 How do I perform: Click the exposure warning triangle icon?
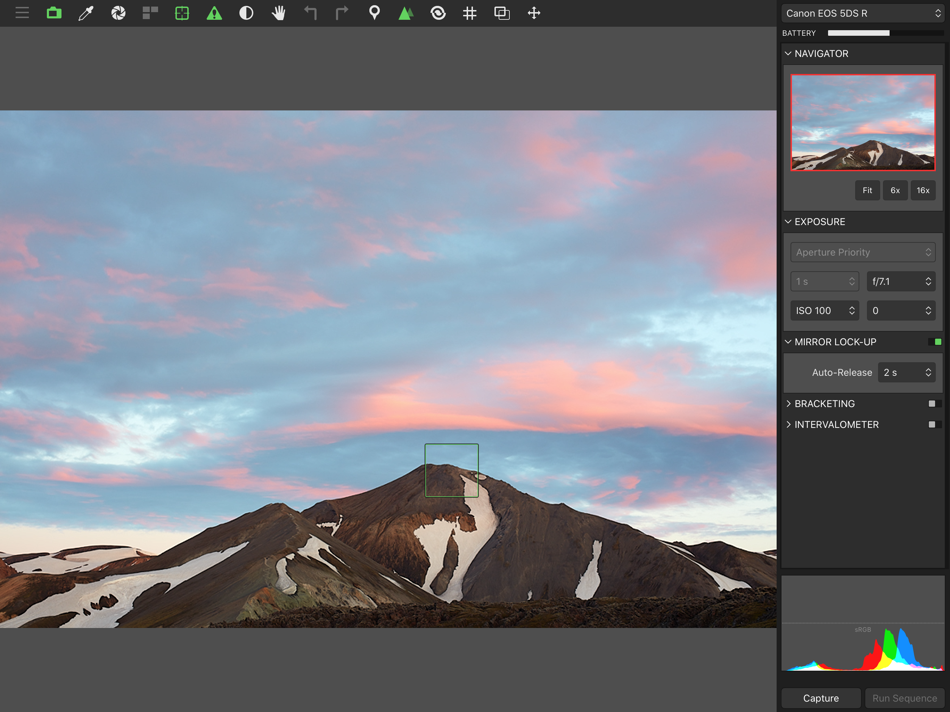point(214,13)
